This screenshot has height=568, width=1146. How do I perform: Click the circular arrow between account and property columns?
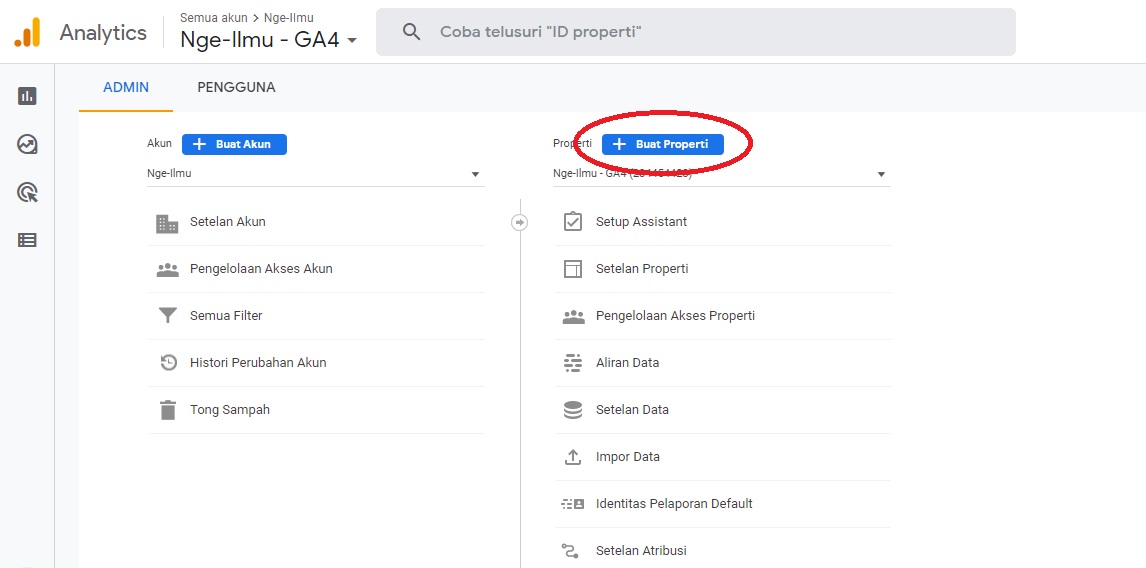tap(520, 222)
